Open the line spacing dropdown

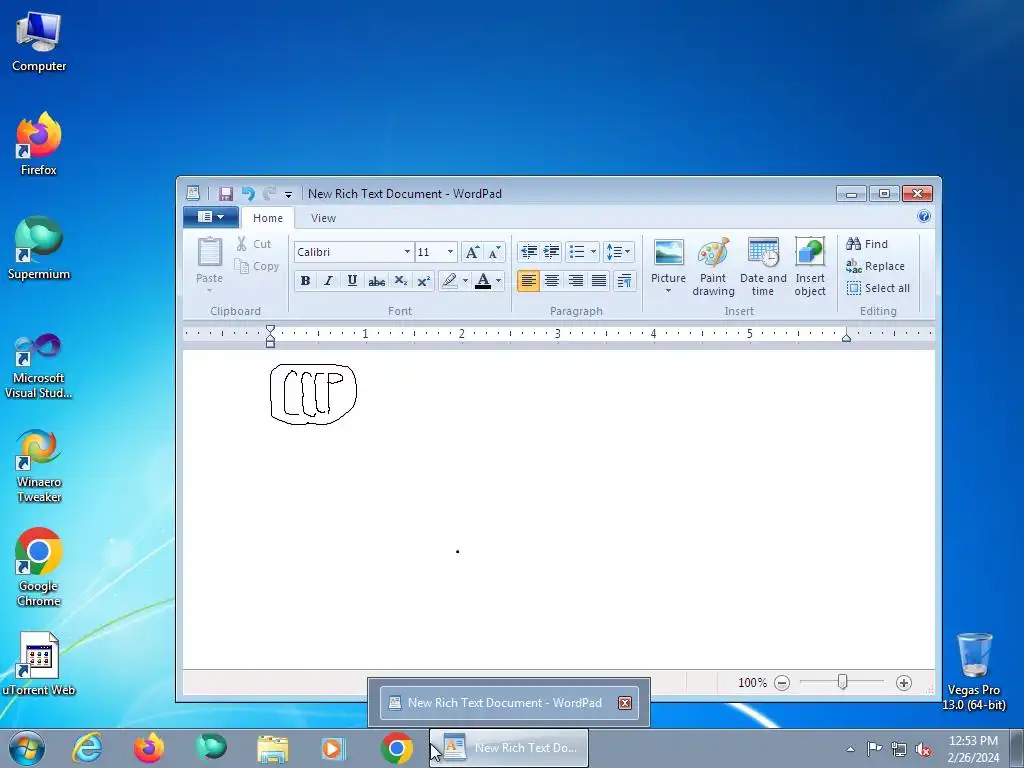coord(618,251)
